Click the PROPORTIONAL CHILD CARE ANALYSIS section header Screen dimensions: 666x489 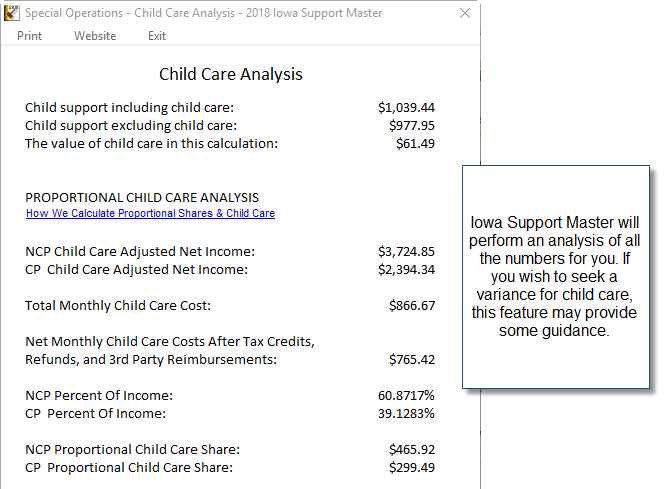(142, 198)
